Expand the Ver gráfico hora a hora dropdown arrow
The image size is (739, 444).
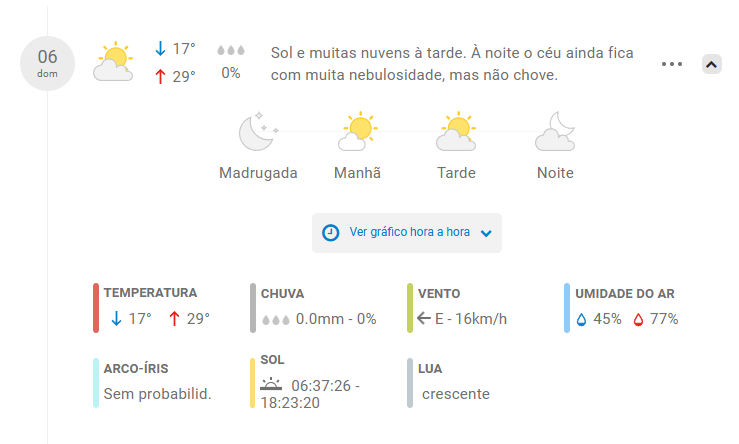(x=486, y=233)
